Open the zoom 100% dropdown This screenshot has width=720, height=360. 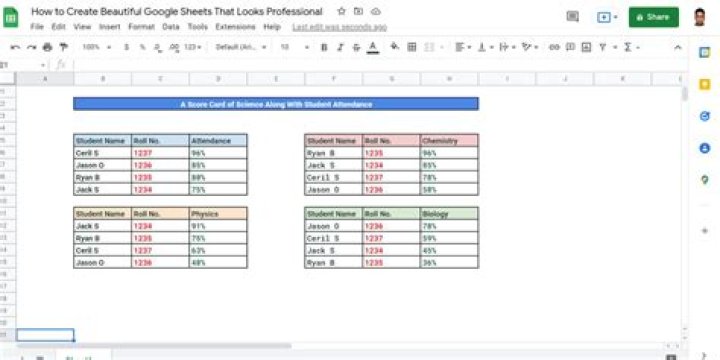(x=97, y=47)
